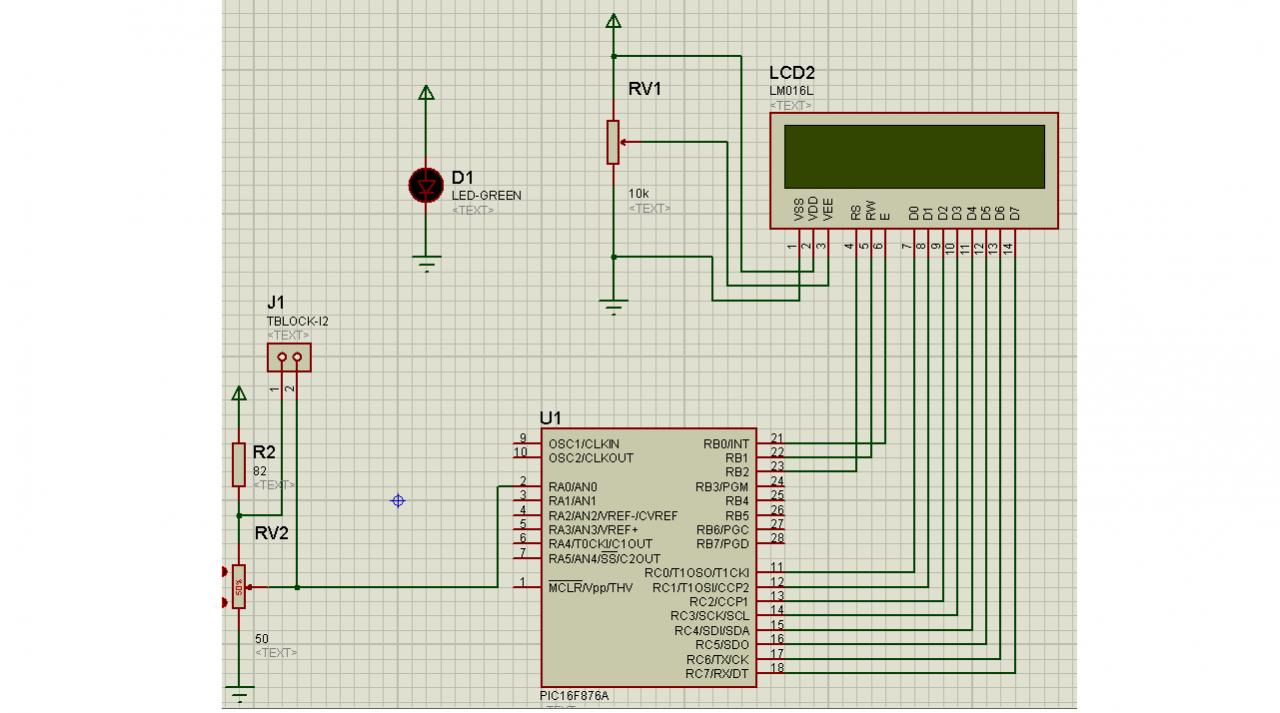Click the LCD2 component label

tap(792, 73)
